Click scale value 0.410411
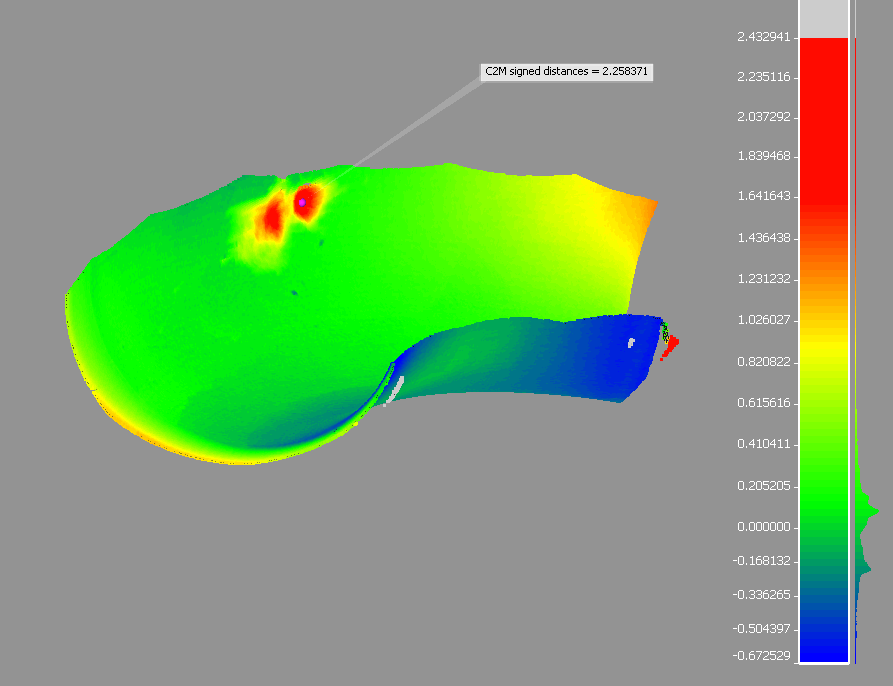Screen dimensions: 893x686 point(764,444)
